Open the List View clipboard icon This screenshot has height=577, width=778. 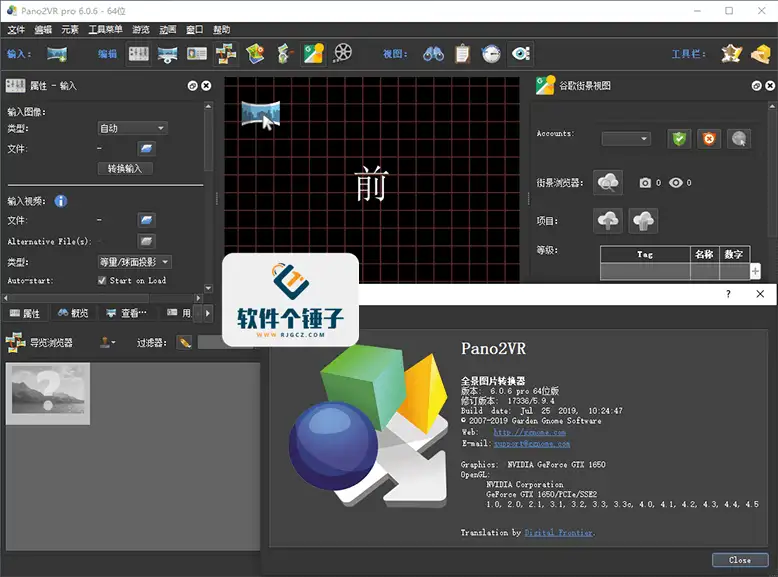(462, 54)
